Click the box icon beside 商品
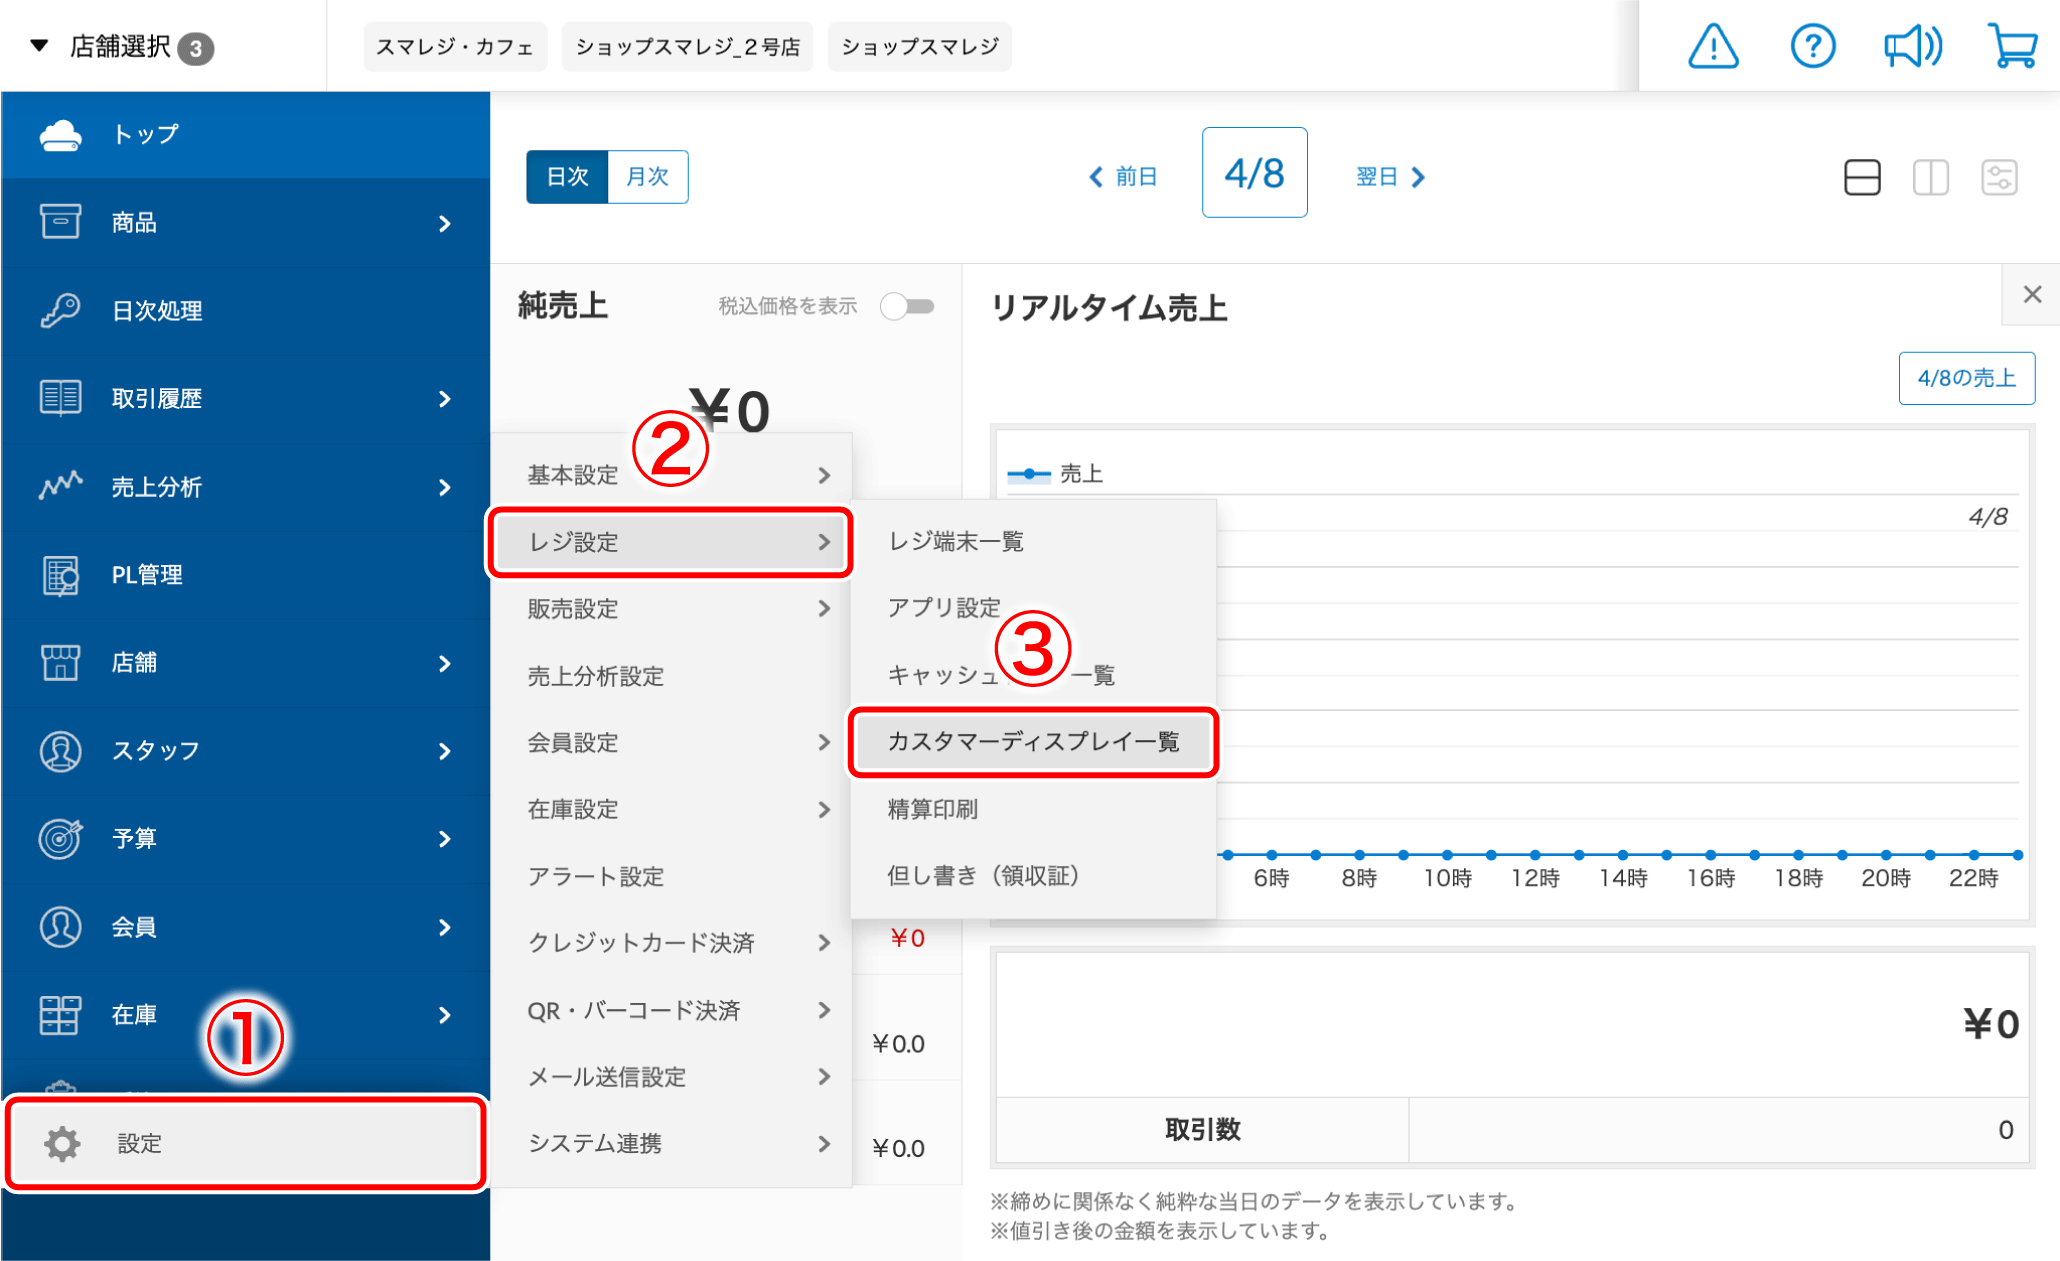Viewport: 2060px width, 1261px height. point(60,222)
